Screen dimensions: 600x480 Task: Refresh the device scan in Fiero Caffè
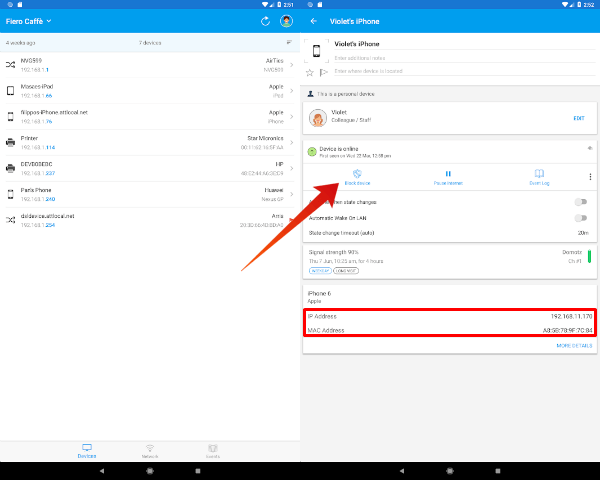click(265, 21)
